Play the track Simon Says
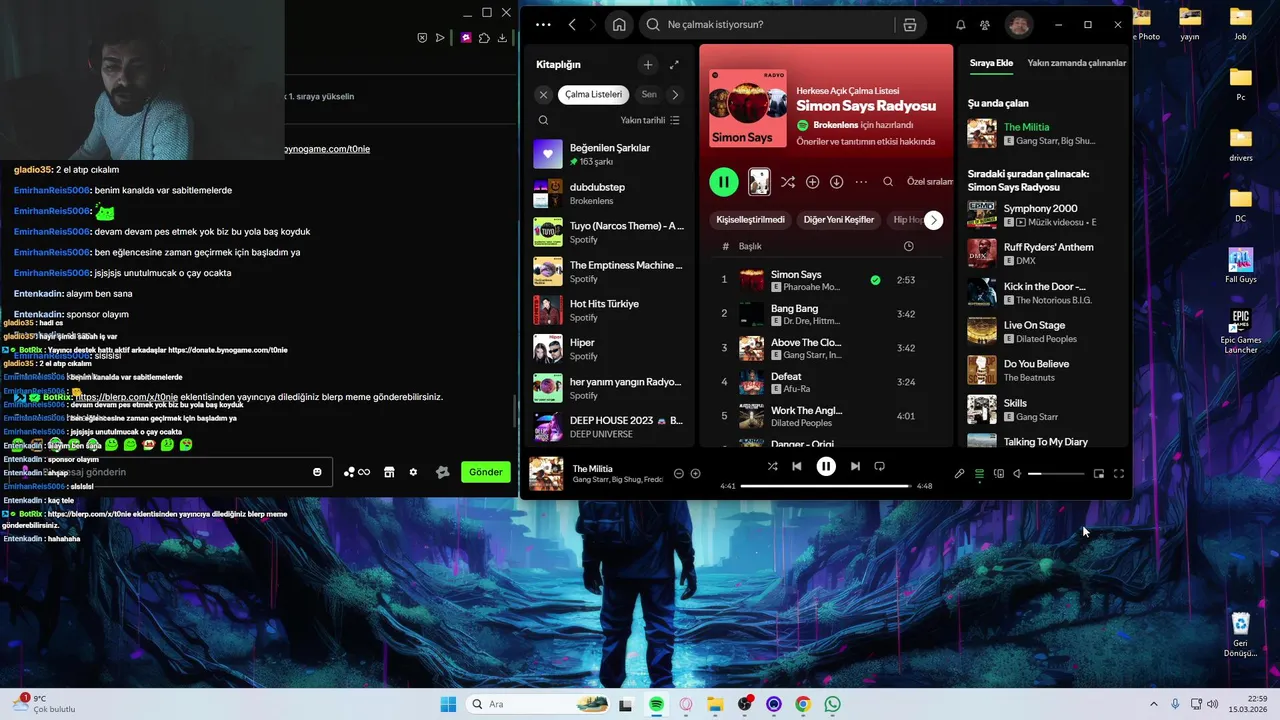This screenshot has width=1280, height=720. click(827, 280)
